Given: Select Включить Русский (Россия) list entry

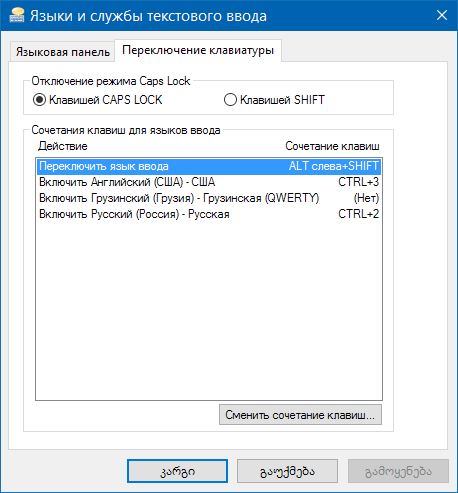Looking at the screenshot, I should pos(209,214).
